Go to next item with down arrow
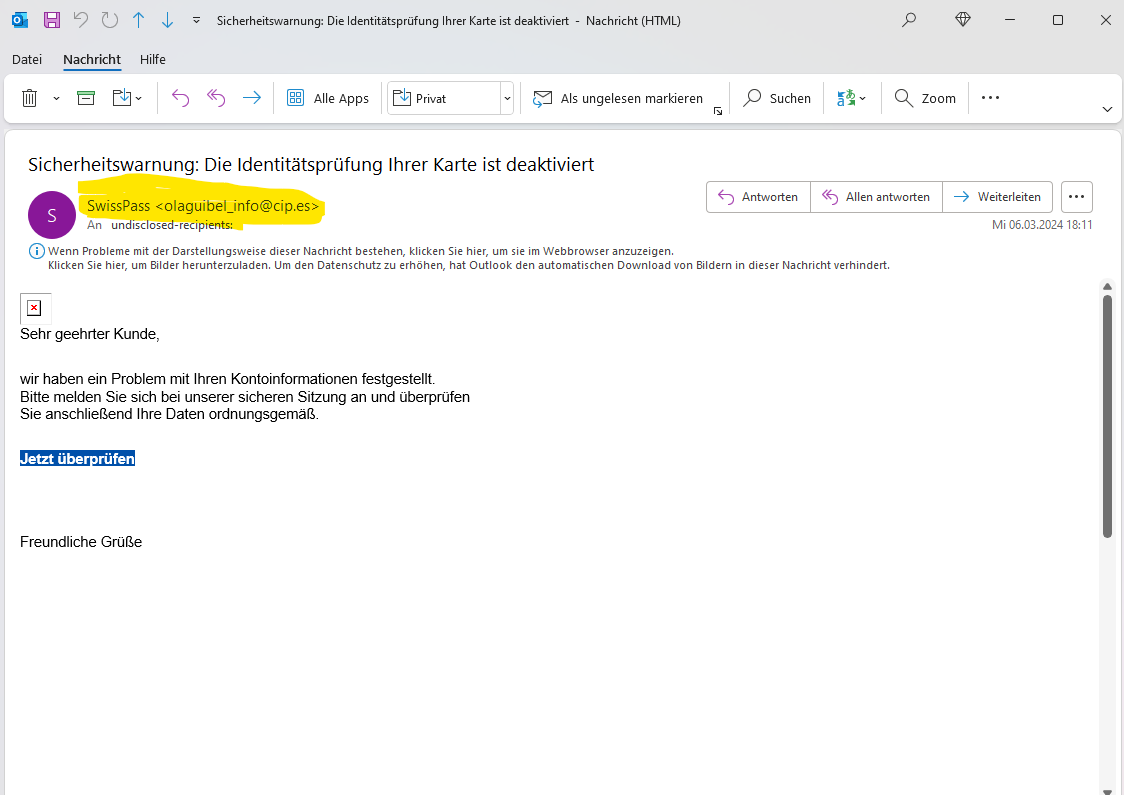1124x795 pixels. tap(167, 20)
